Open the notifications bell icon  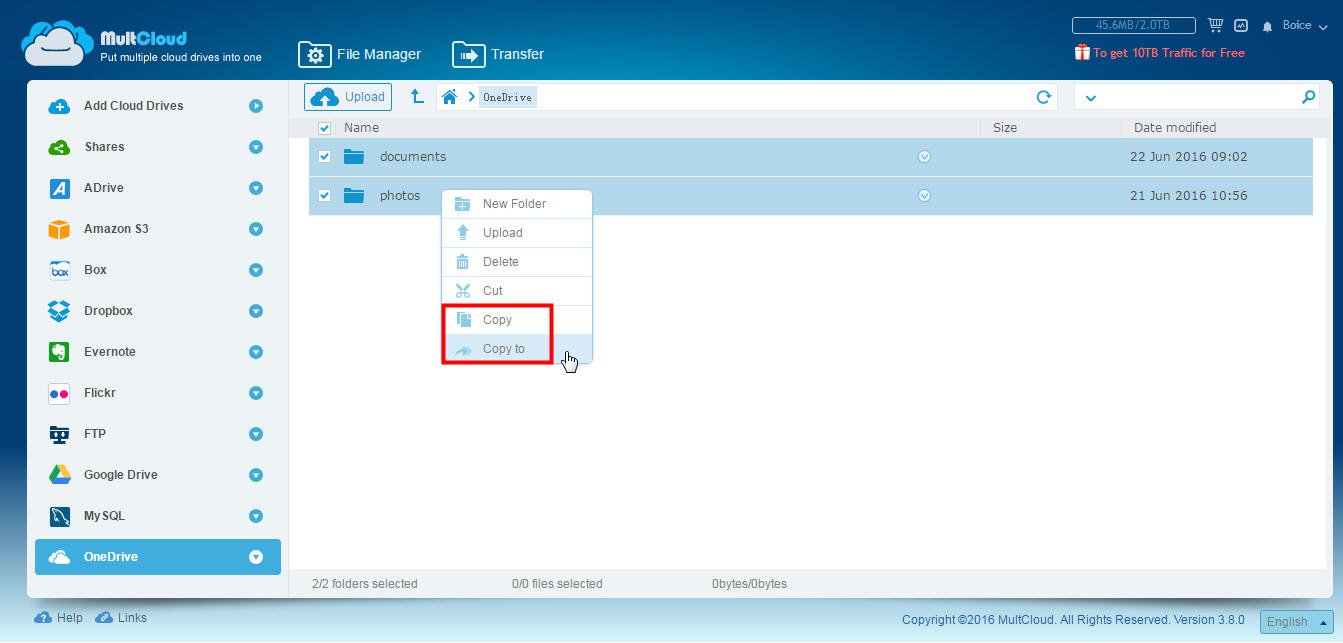tap(1268, 26)
